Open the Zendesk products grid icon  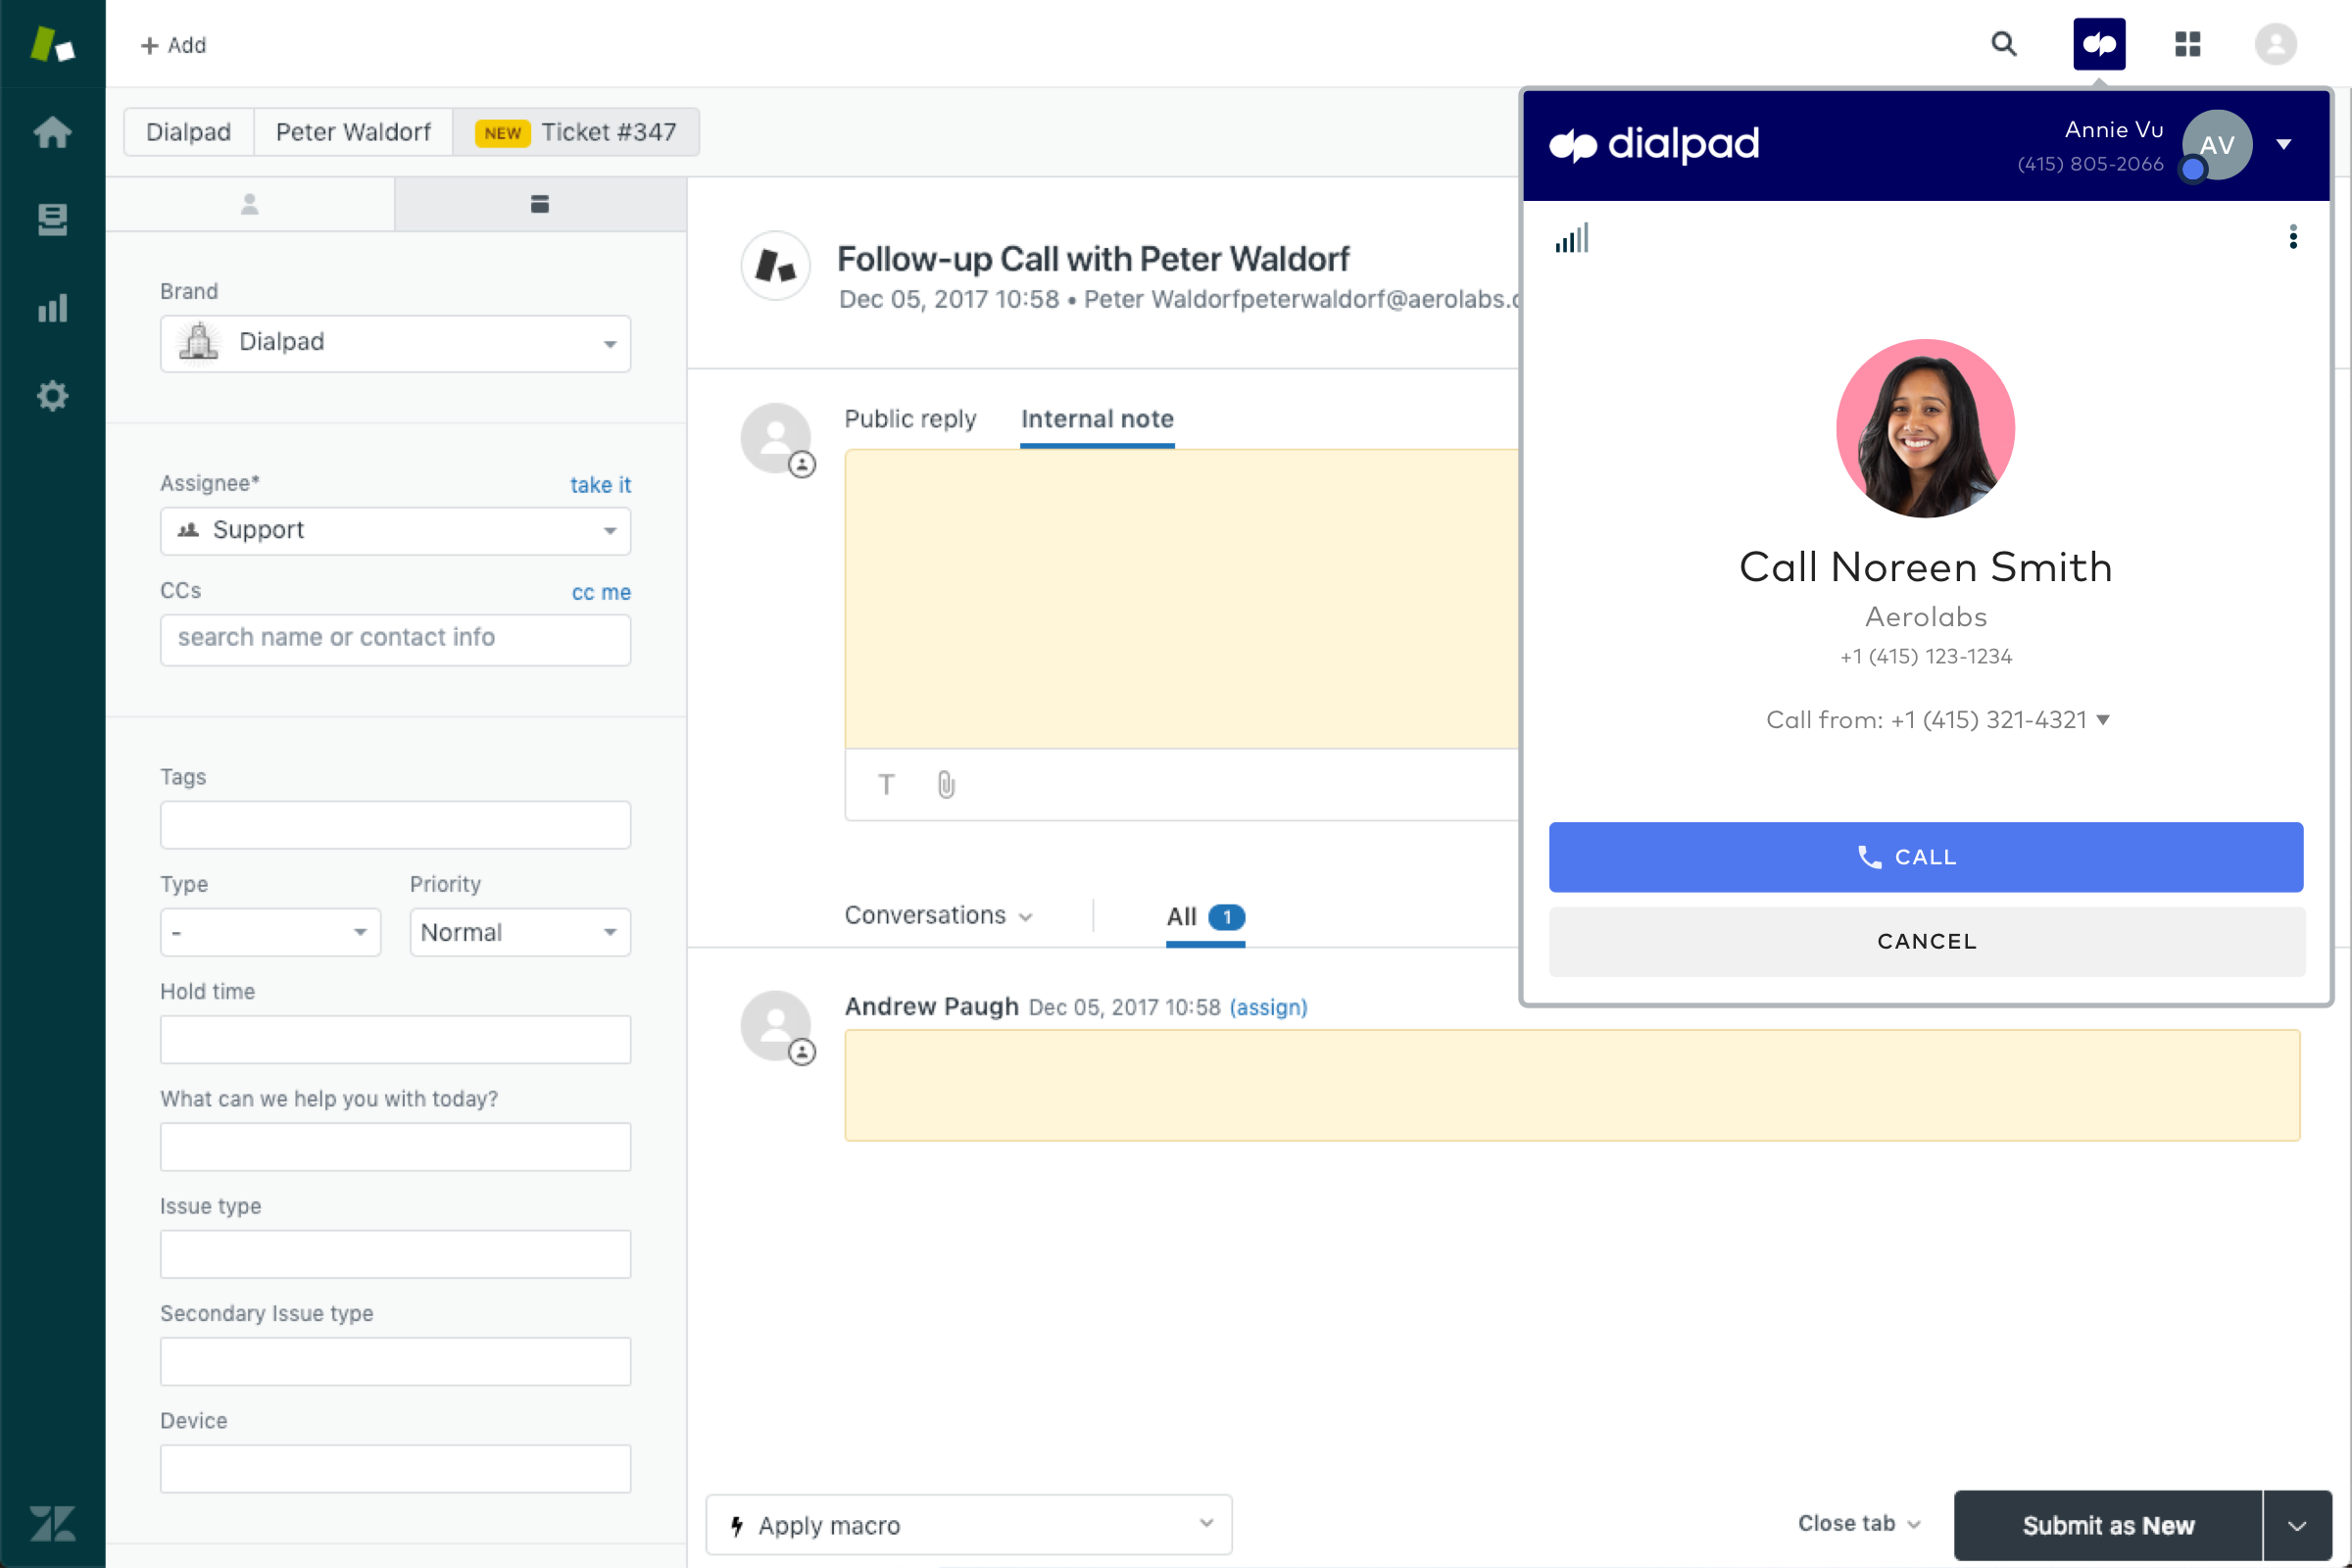tap(2187, 44)
